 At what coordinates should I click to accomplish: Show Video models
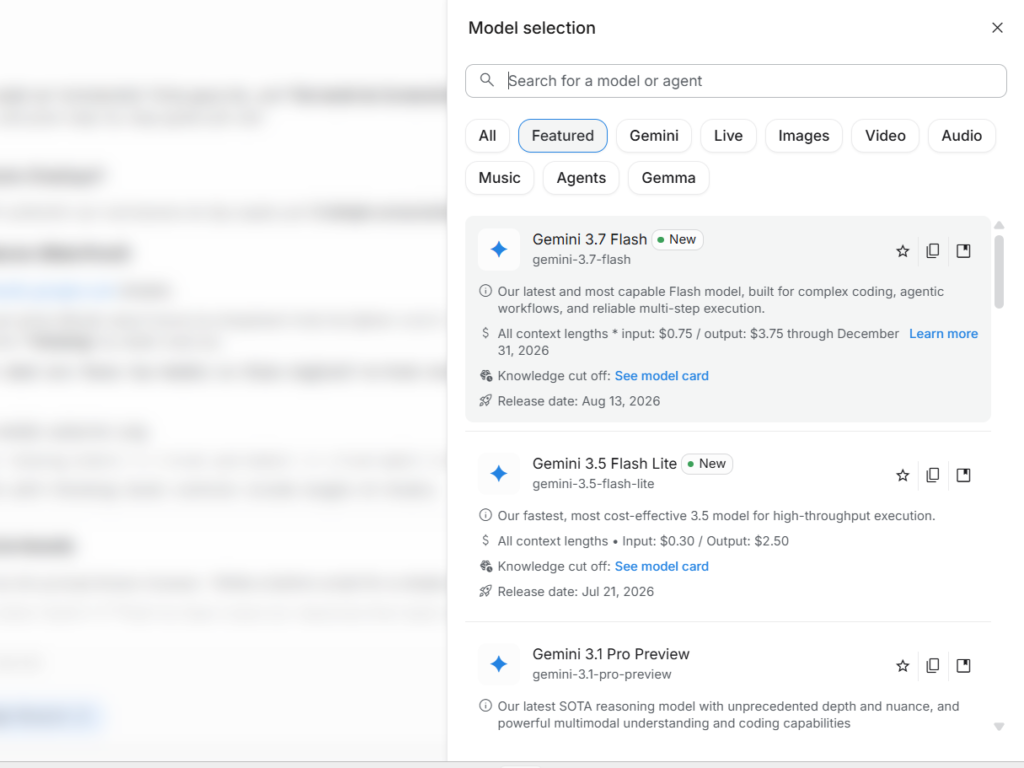[886, 136]
